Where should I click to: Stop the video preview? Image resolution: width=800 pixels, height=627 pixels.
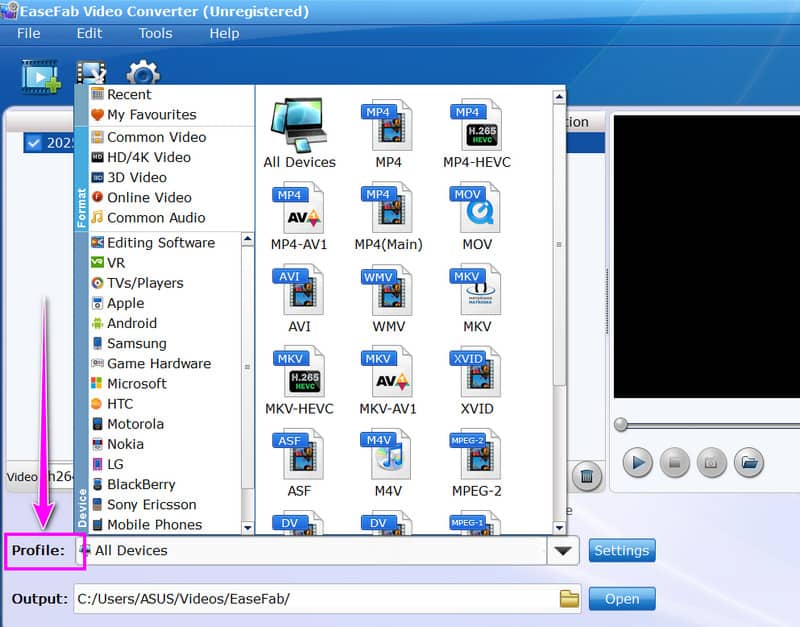point(674,463)
